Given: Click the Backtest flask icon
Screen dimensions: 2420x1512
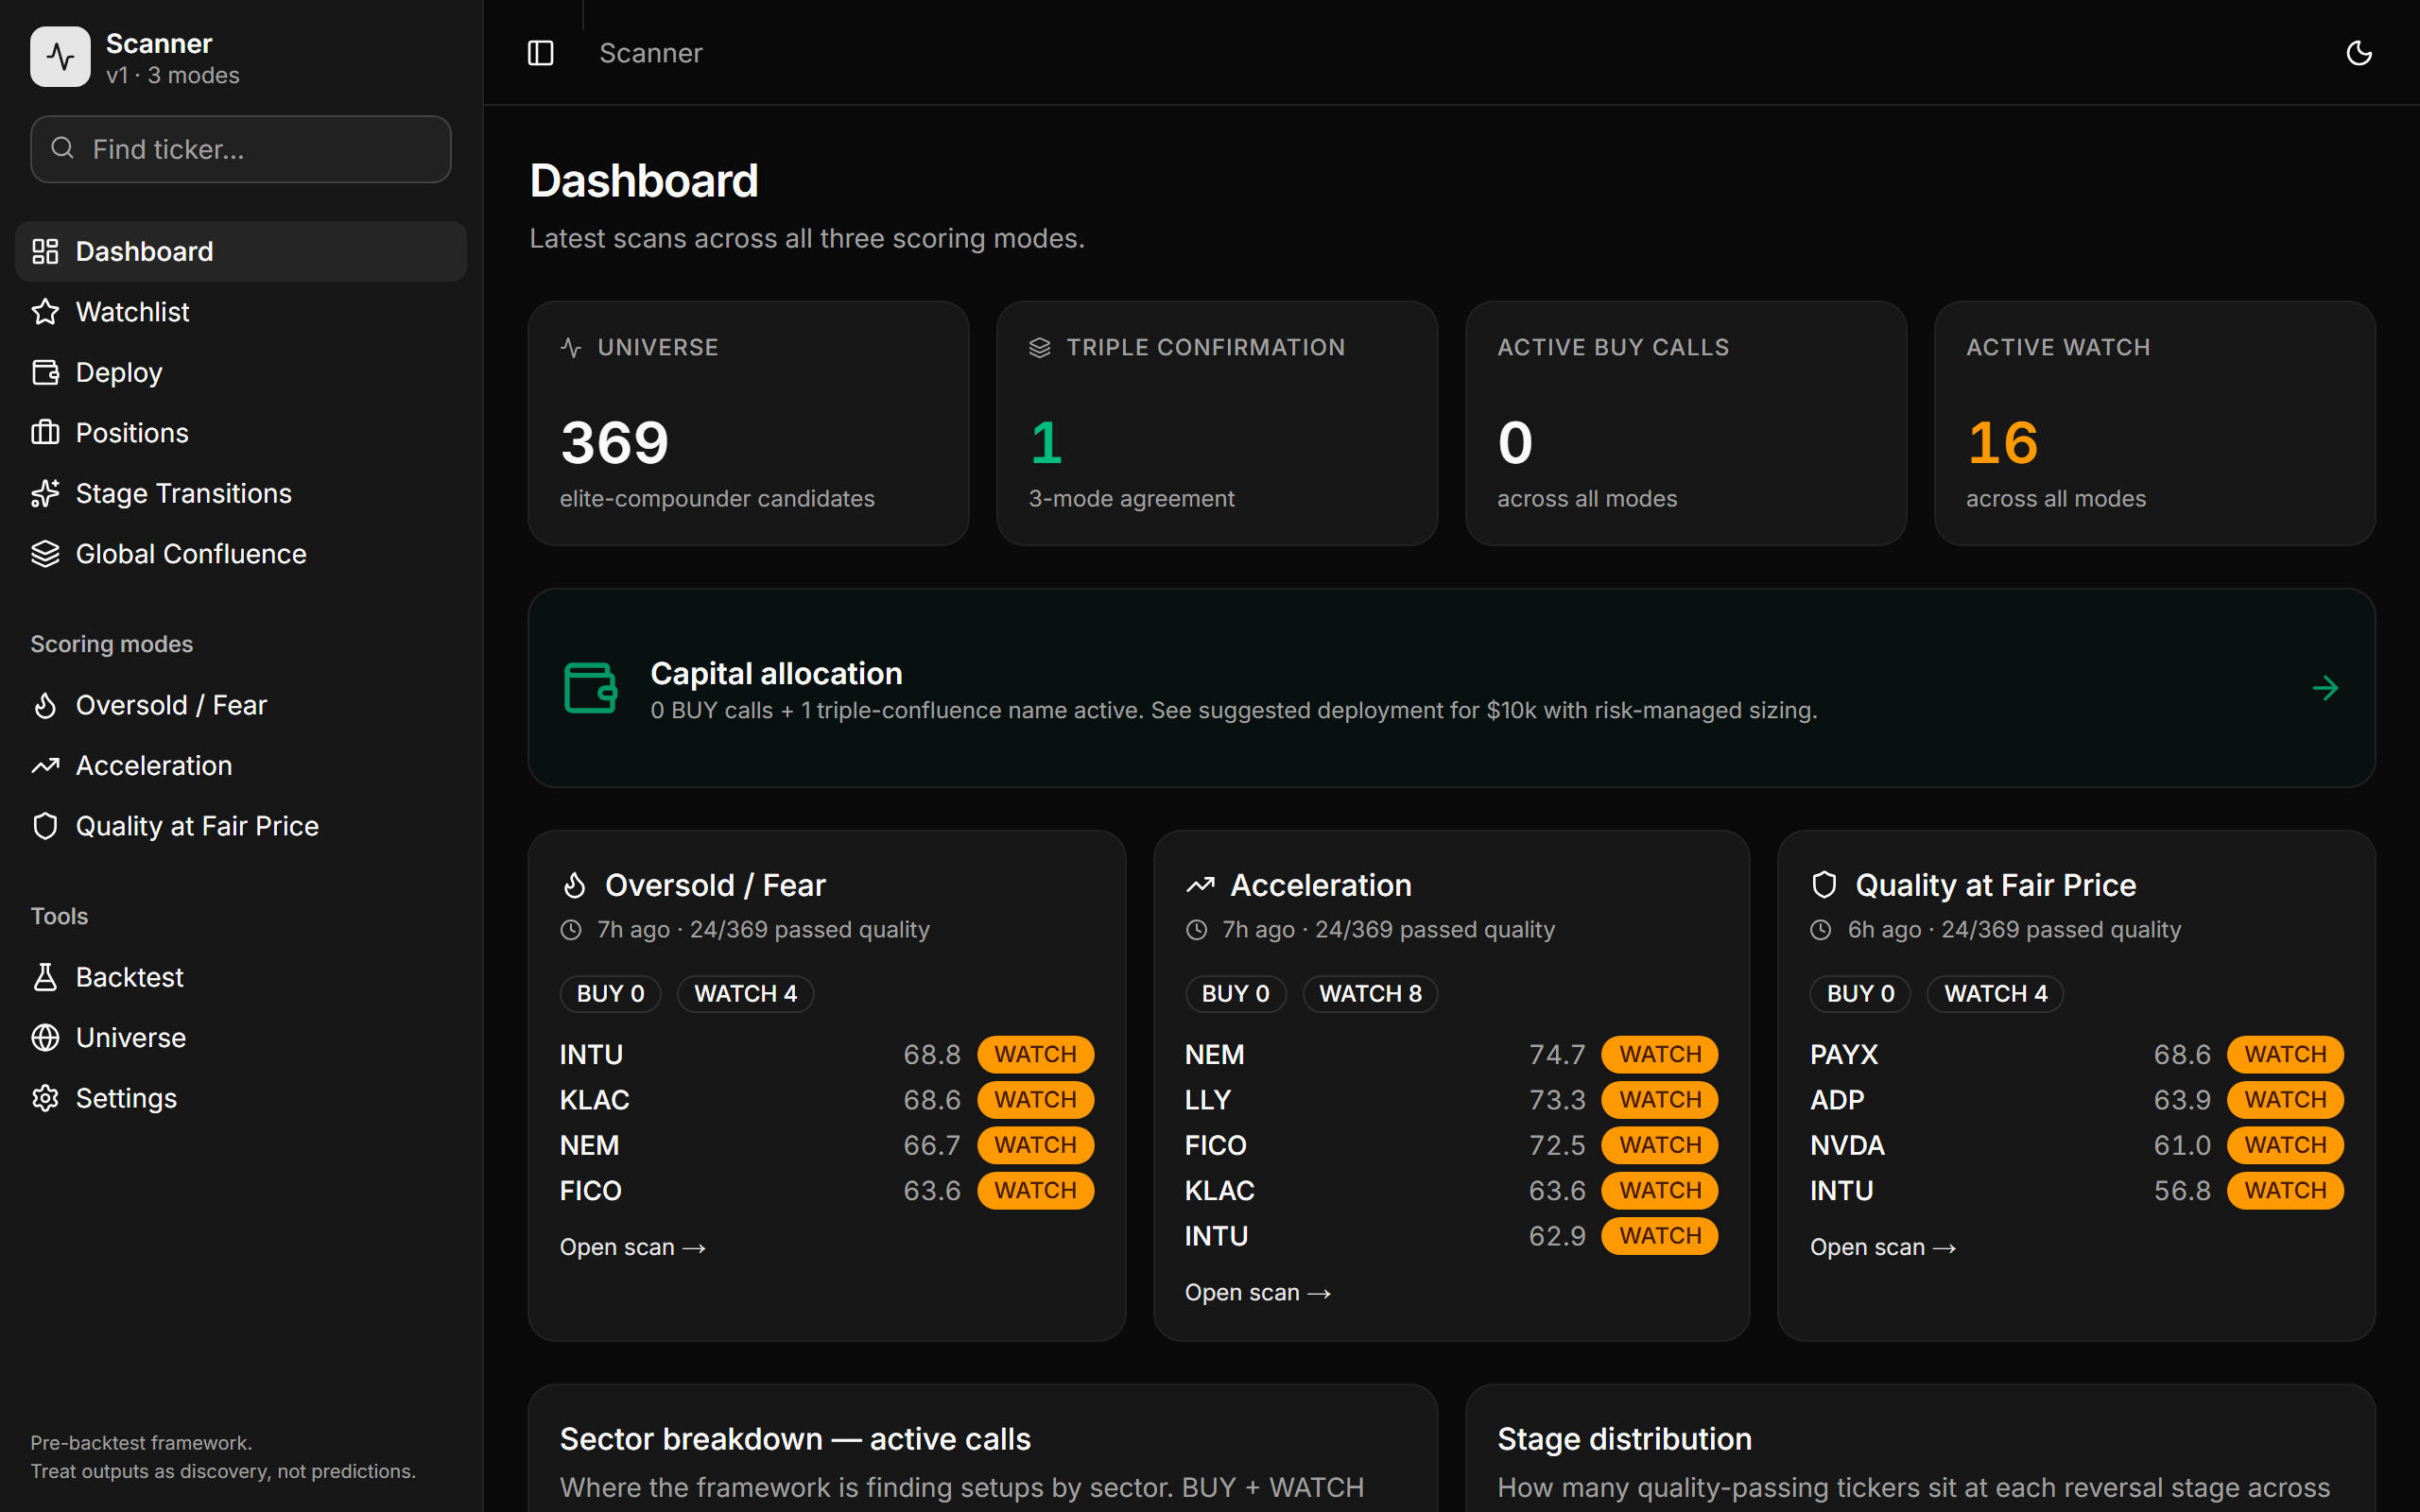Looking at the screenshot, I should (x=45, y=977).
